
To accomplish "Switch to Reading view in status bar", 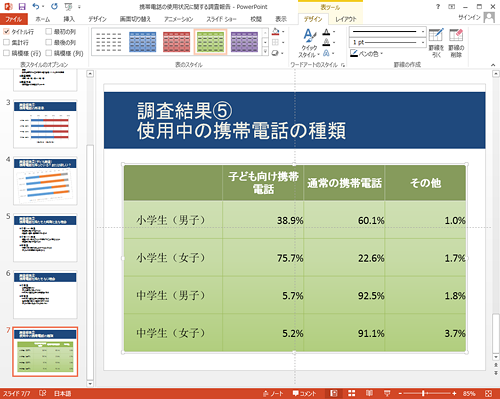I will pyautogui.click(x=369, y=393).
